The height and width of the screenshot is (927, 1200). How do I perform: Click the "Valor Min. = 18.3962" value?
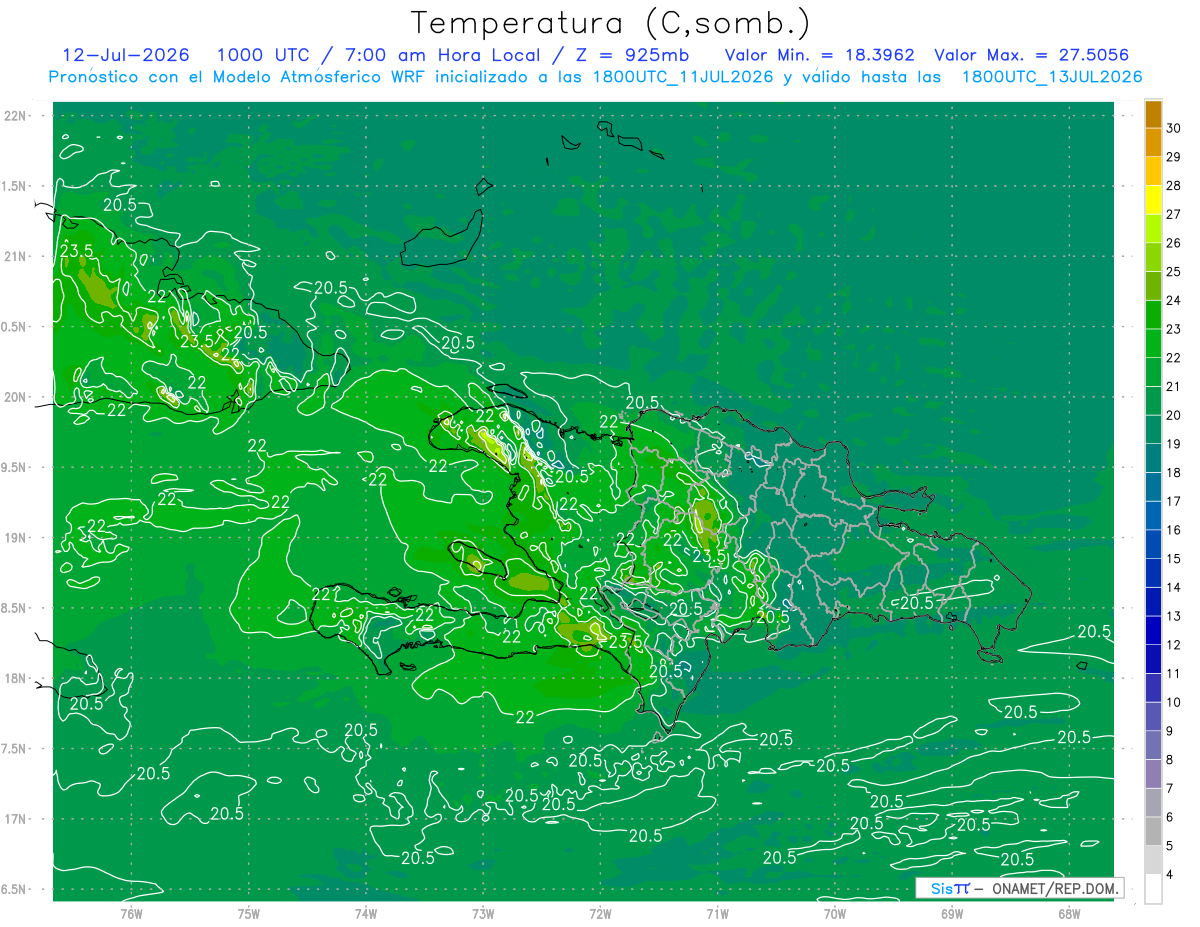click(818, 55)
